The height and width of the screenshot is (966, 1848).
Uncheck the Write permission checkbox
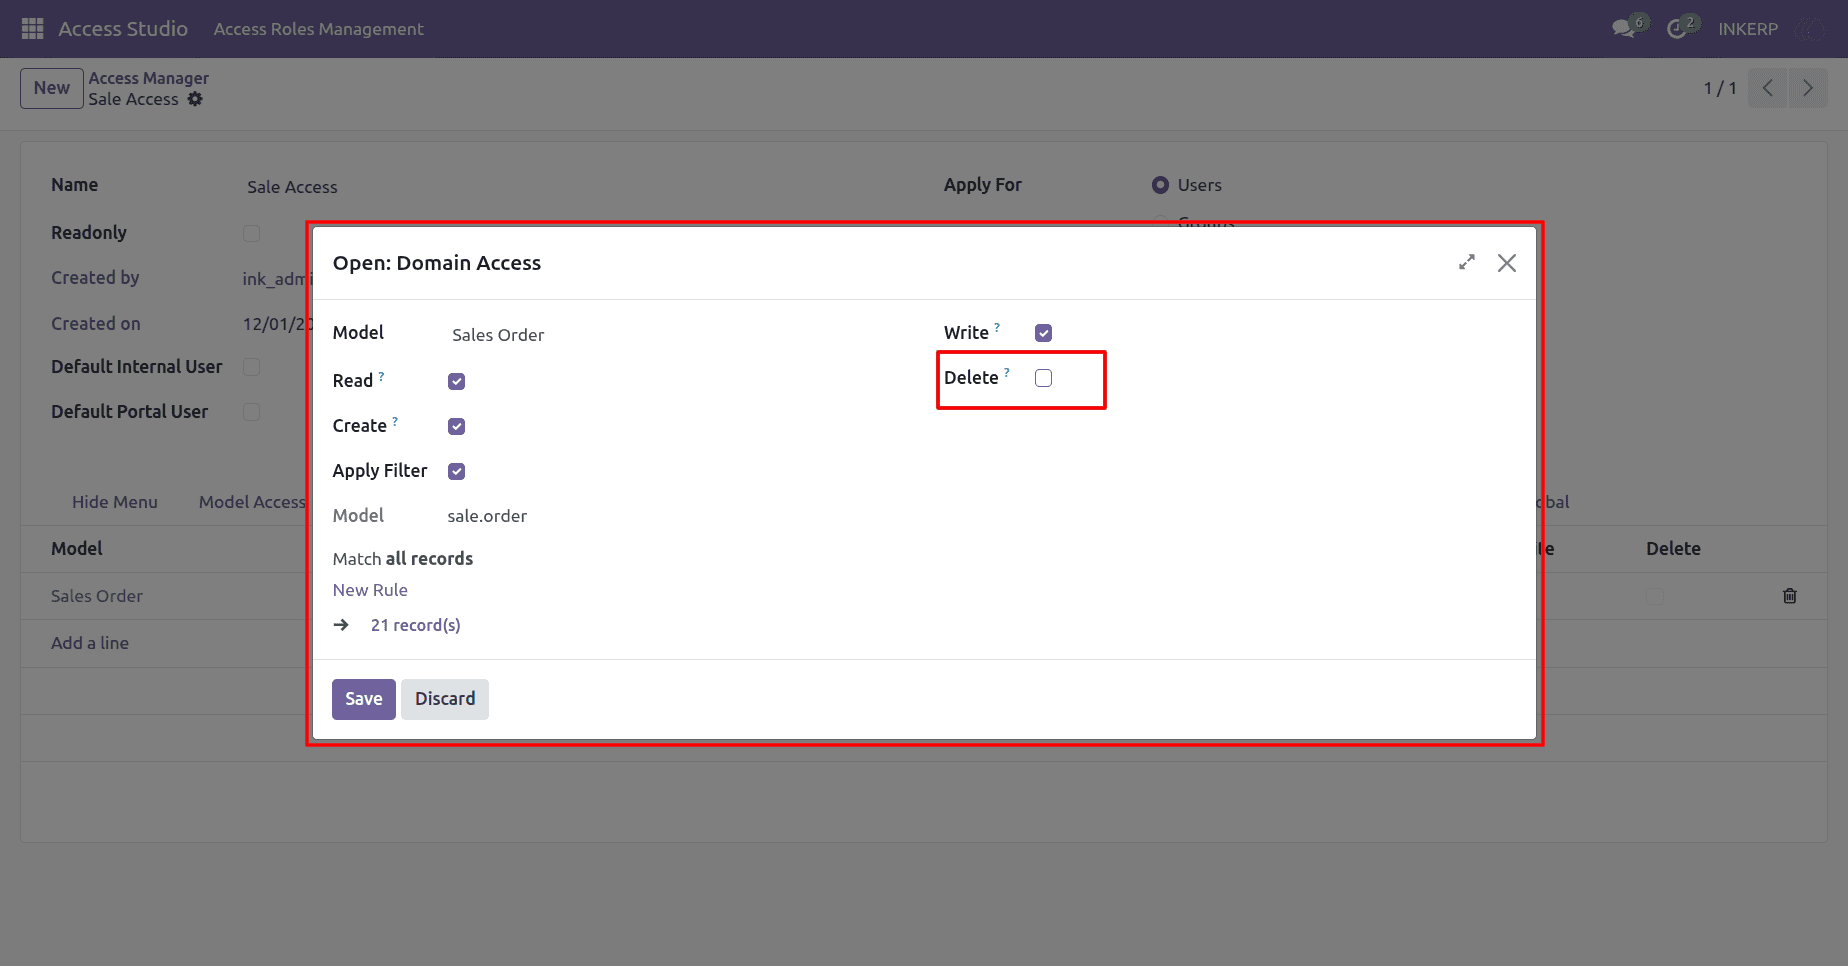click(x=1043, y=333)
